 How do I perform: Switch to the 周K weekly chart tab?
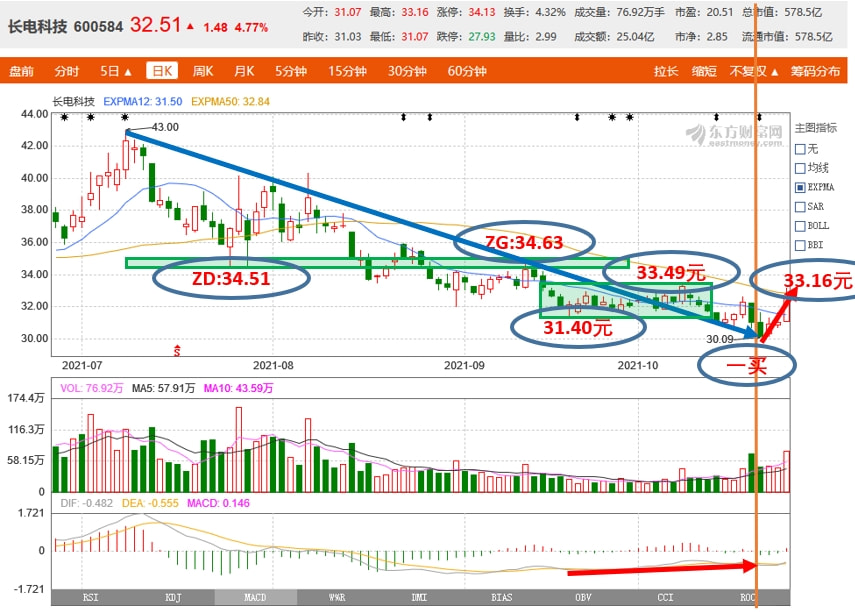203,71
